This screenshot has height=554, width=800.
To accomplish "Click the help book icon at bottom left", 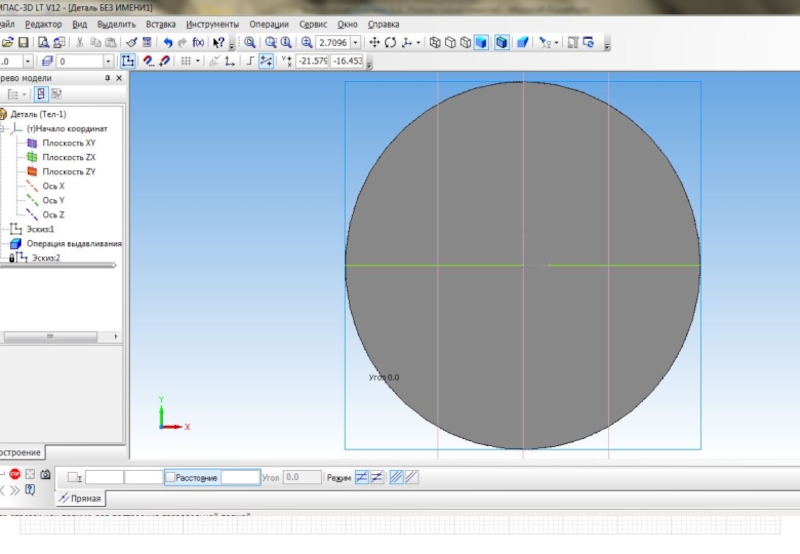I will tap(30, 490).
